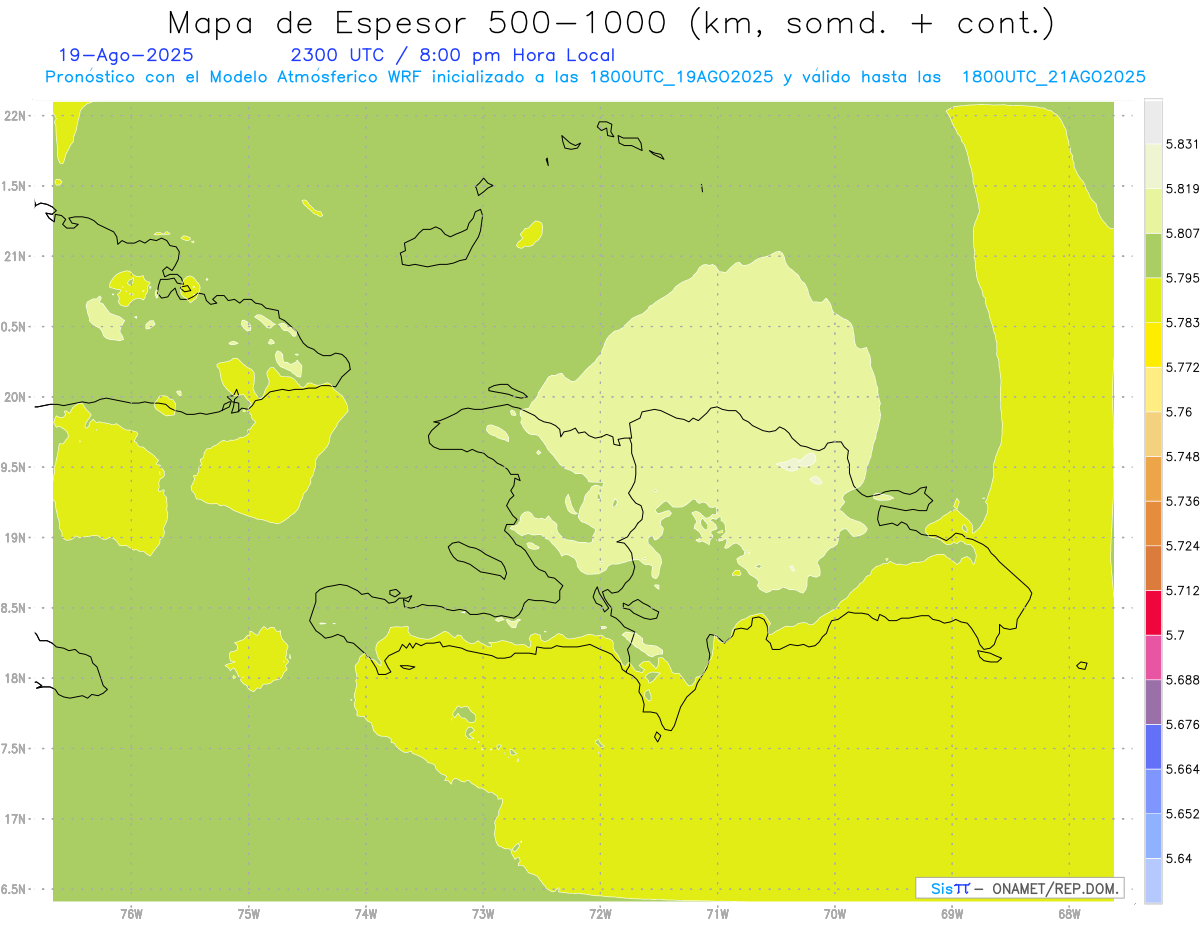The width and height of the screenshot is (1200, 927).
Task: Click the 9.5N latitude axis label
Action: click(14, 467)
